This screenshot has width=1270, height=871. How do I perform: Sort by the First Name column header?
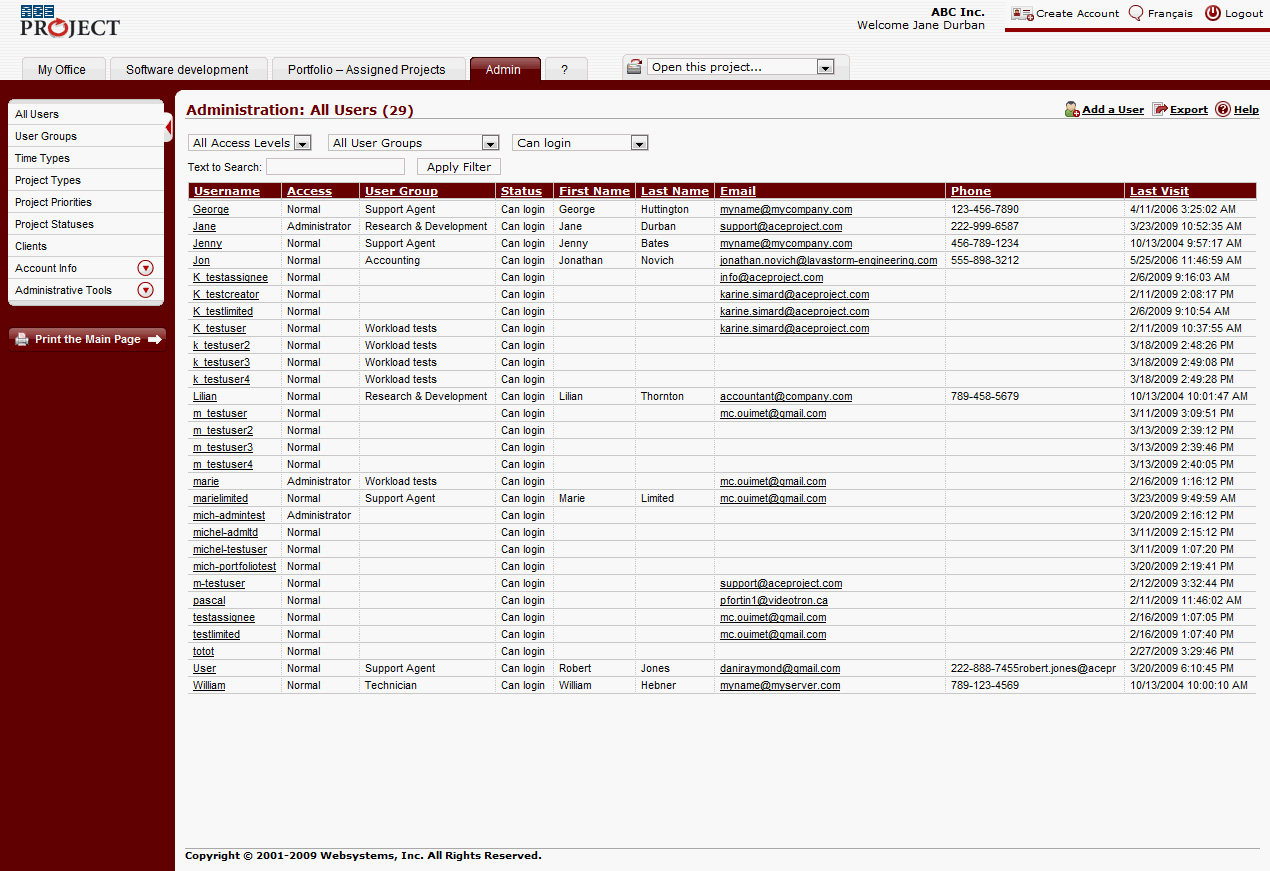click(x=594, y=191)
